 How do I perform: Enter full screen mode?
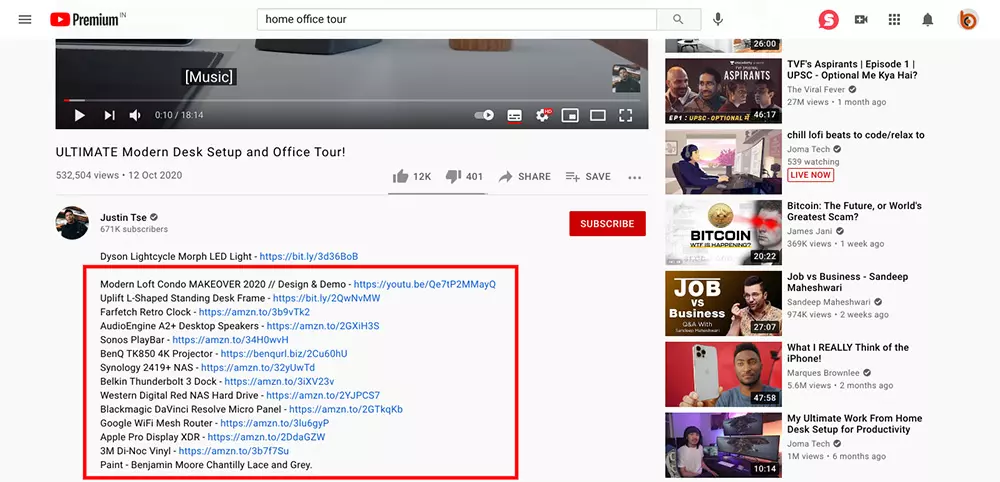(626, 115)
